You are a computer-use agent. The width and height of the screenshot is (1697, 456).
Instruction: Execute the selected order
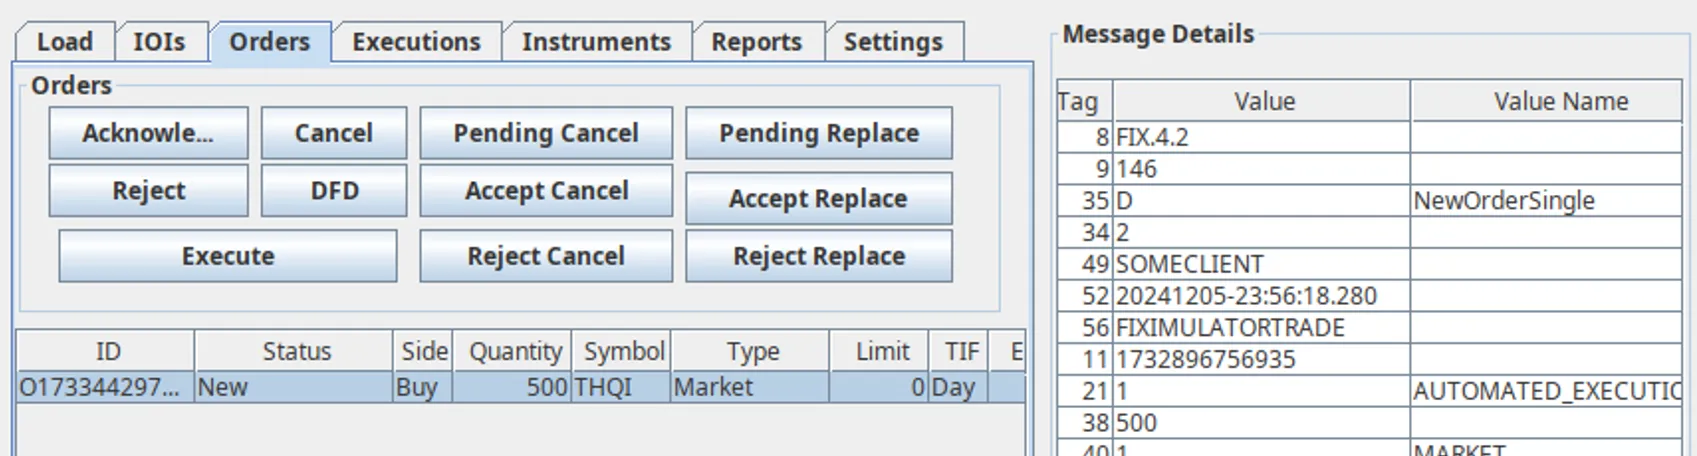click(228, 256)
